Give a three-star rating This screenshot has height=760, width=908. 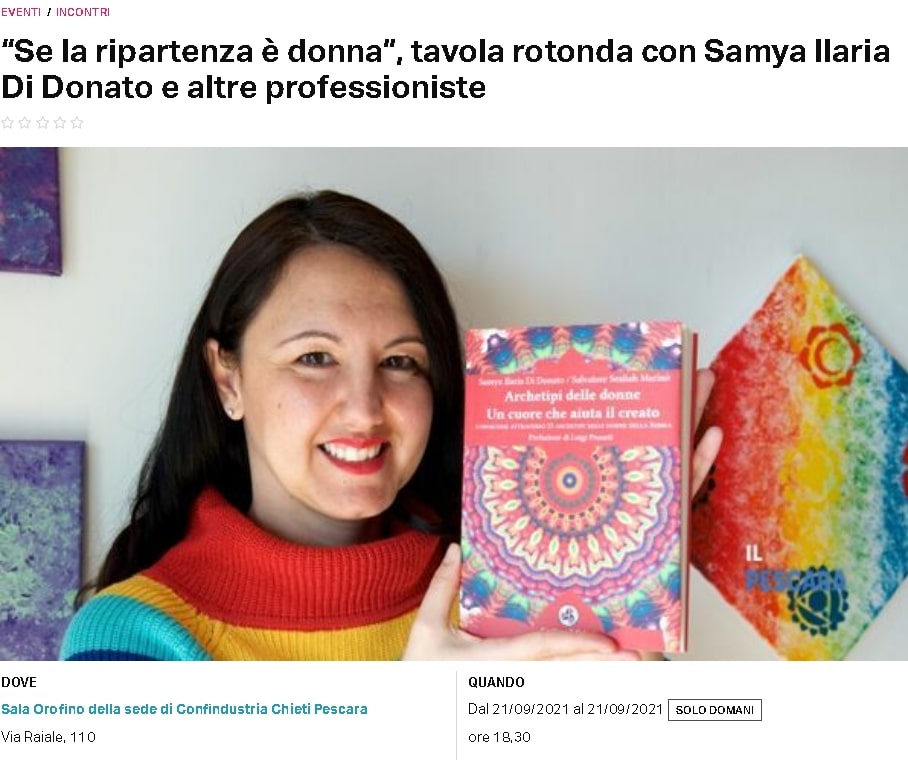point(42,123)
